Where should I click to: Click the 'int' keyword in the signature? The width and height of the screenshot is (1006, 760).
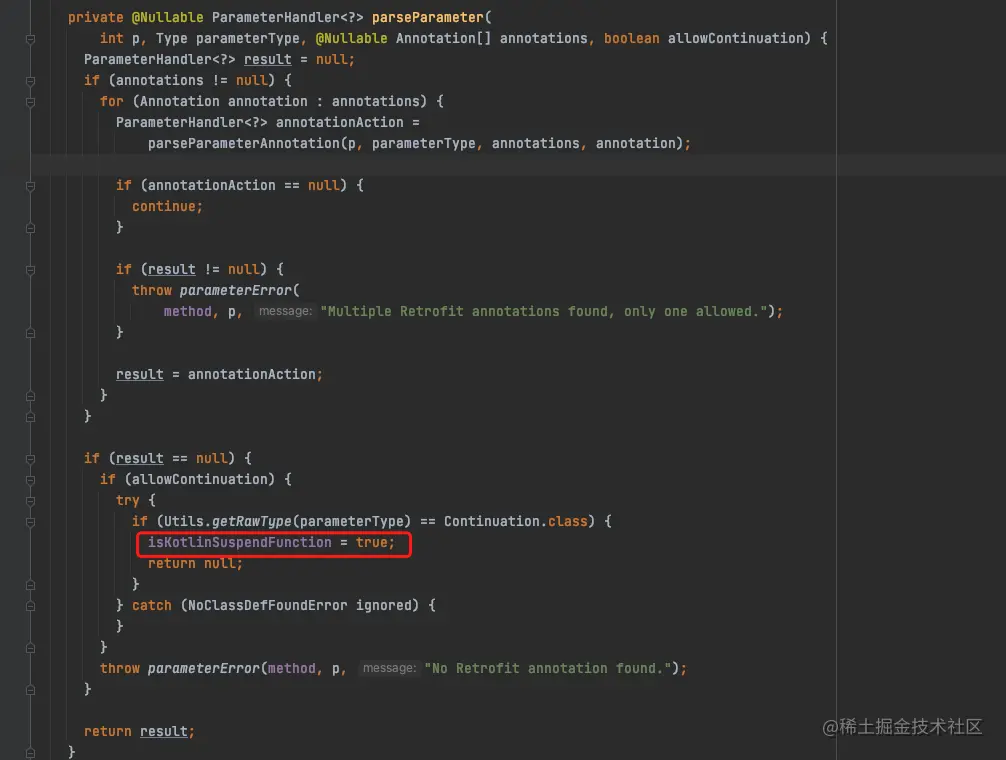click(x=112, y=38)
